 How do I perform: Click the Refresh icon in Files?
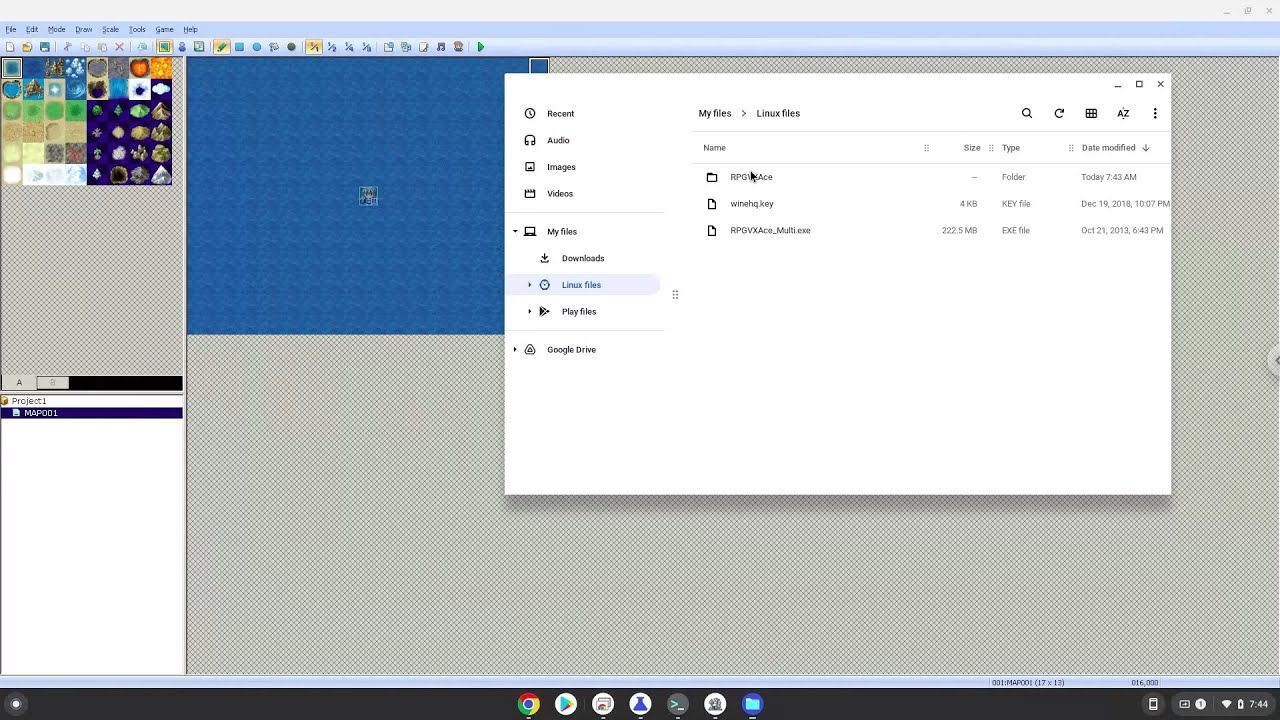[x=1059, y=113]
